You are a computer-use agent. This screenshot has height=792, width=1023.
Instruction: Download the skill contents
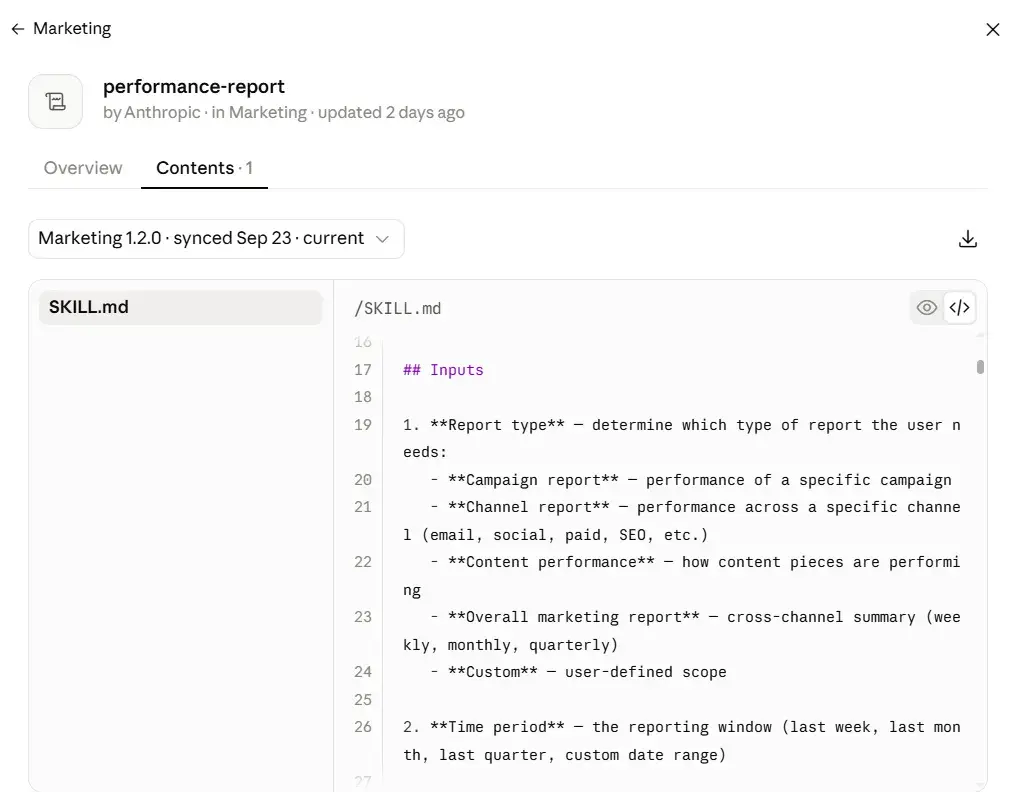click(968, 239)
